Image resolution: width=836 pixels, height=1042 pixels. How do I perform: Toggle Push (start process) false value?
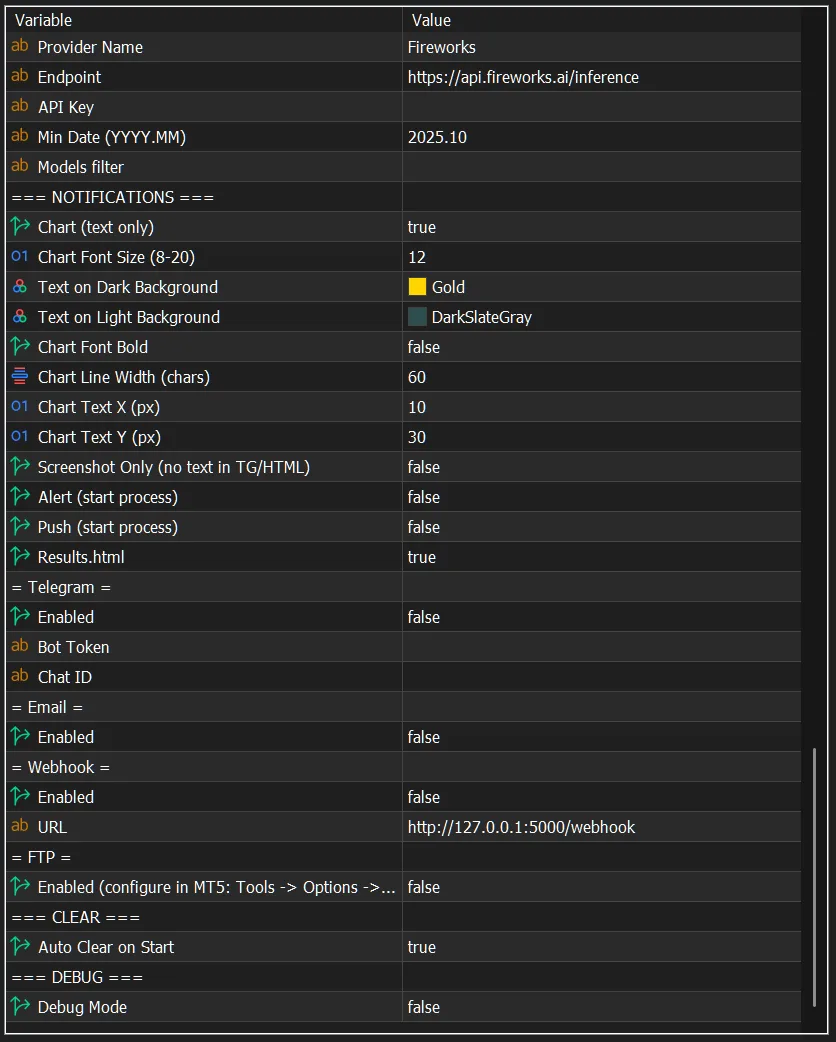point(601,527)
